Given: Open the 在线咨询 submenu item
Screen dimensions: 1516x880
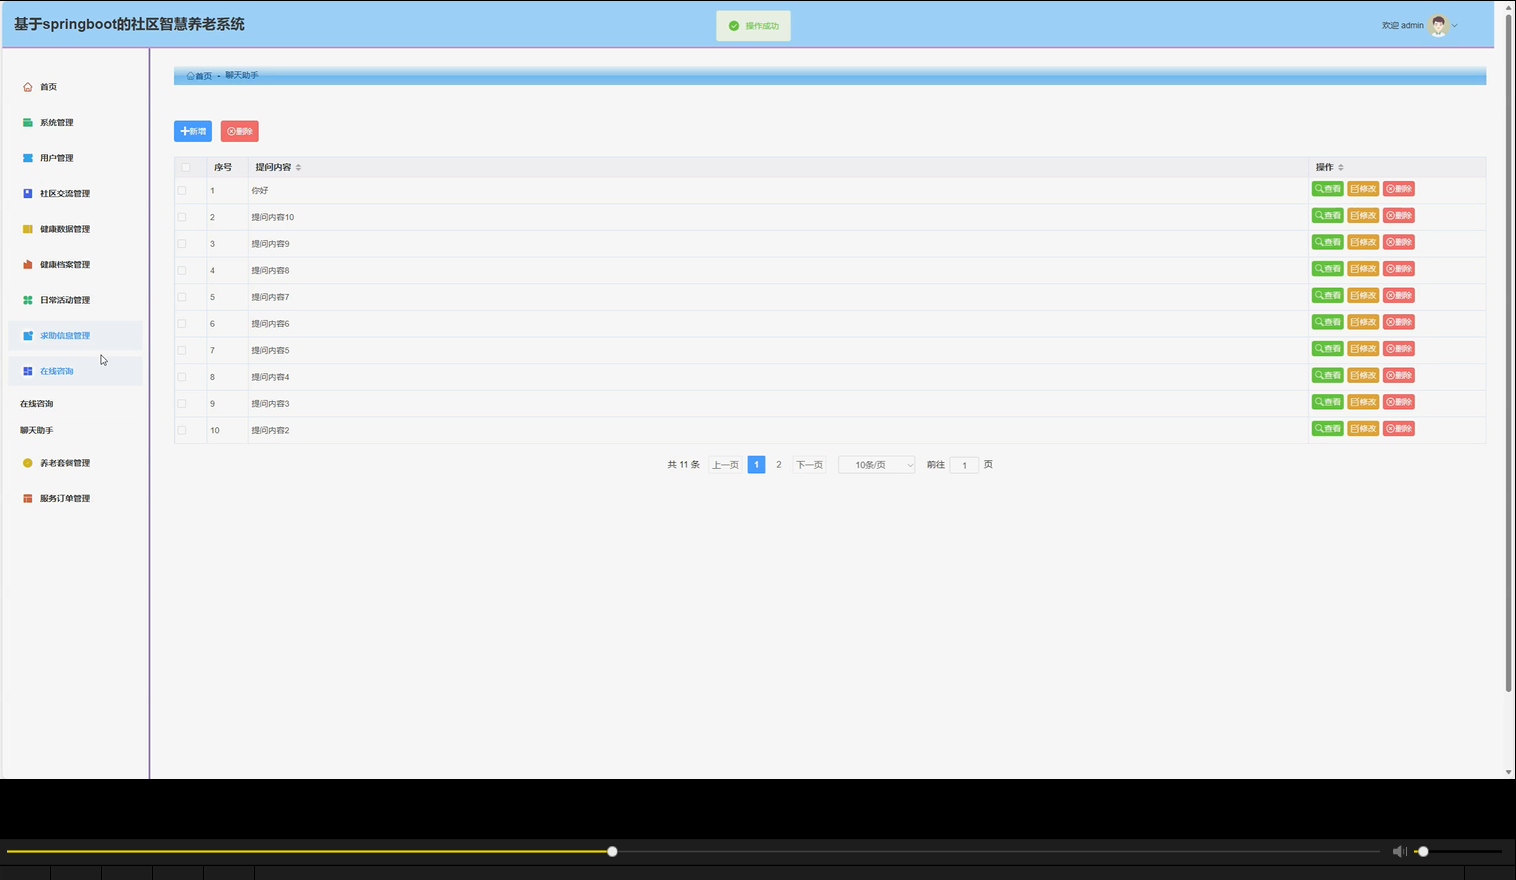Looking at the screenshot, I should pyautogui.click(x=37, y=404).
